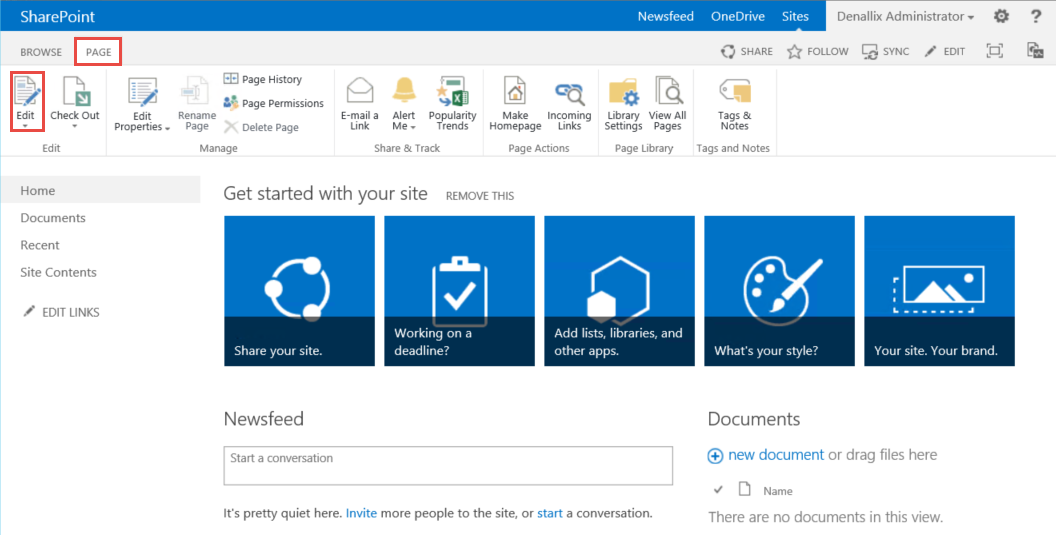The image size is (1056, 535).
Task: Click the Check Out ribbon icon
Action: (x=75, y=95)
